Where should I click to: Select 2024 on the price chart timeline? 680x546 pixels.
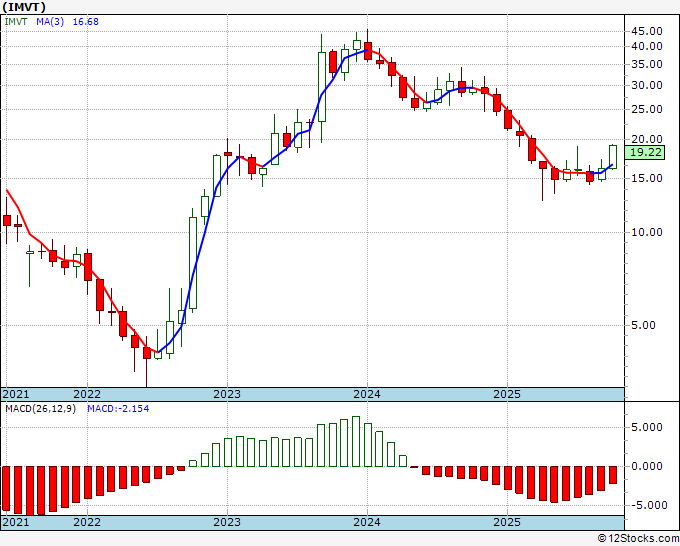[367, 394]
